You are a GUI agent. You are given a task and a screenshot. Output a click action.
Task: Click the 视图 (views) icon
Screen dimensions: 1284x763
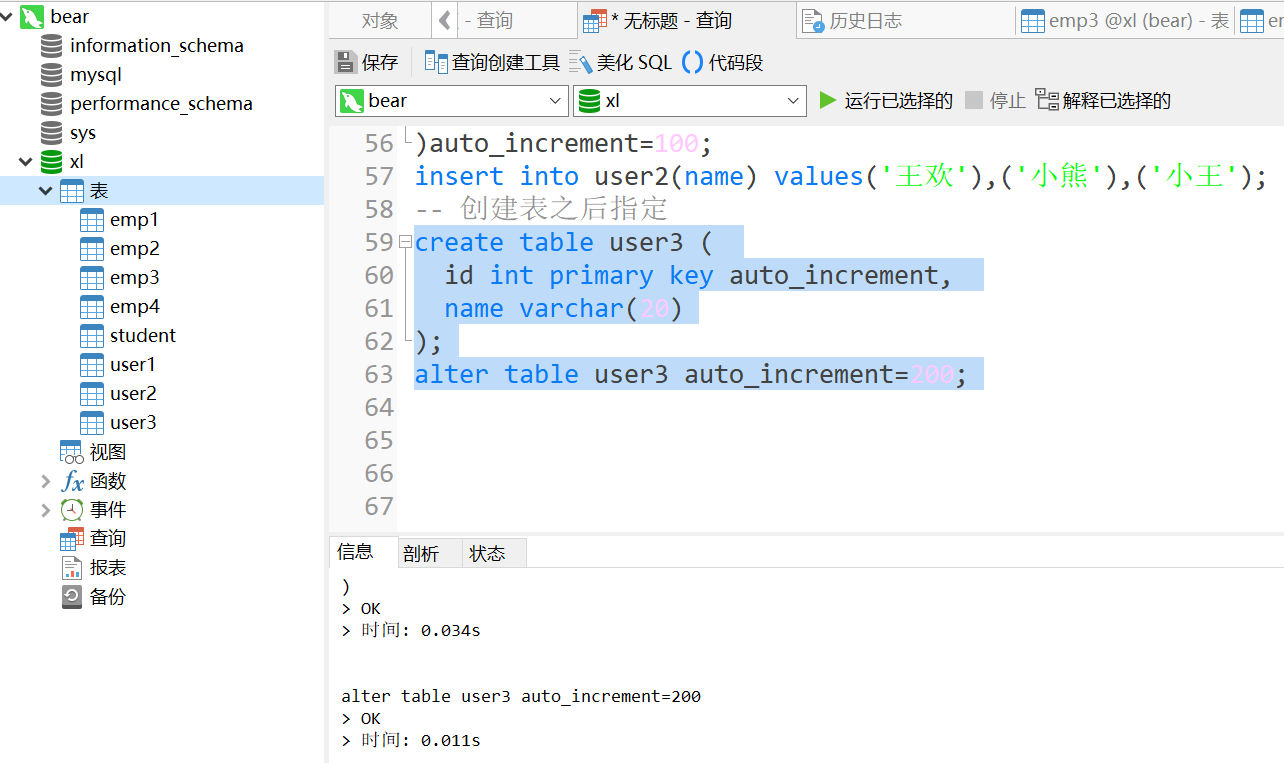tap(72, 452)
